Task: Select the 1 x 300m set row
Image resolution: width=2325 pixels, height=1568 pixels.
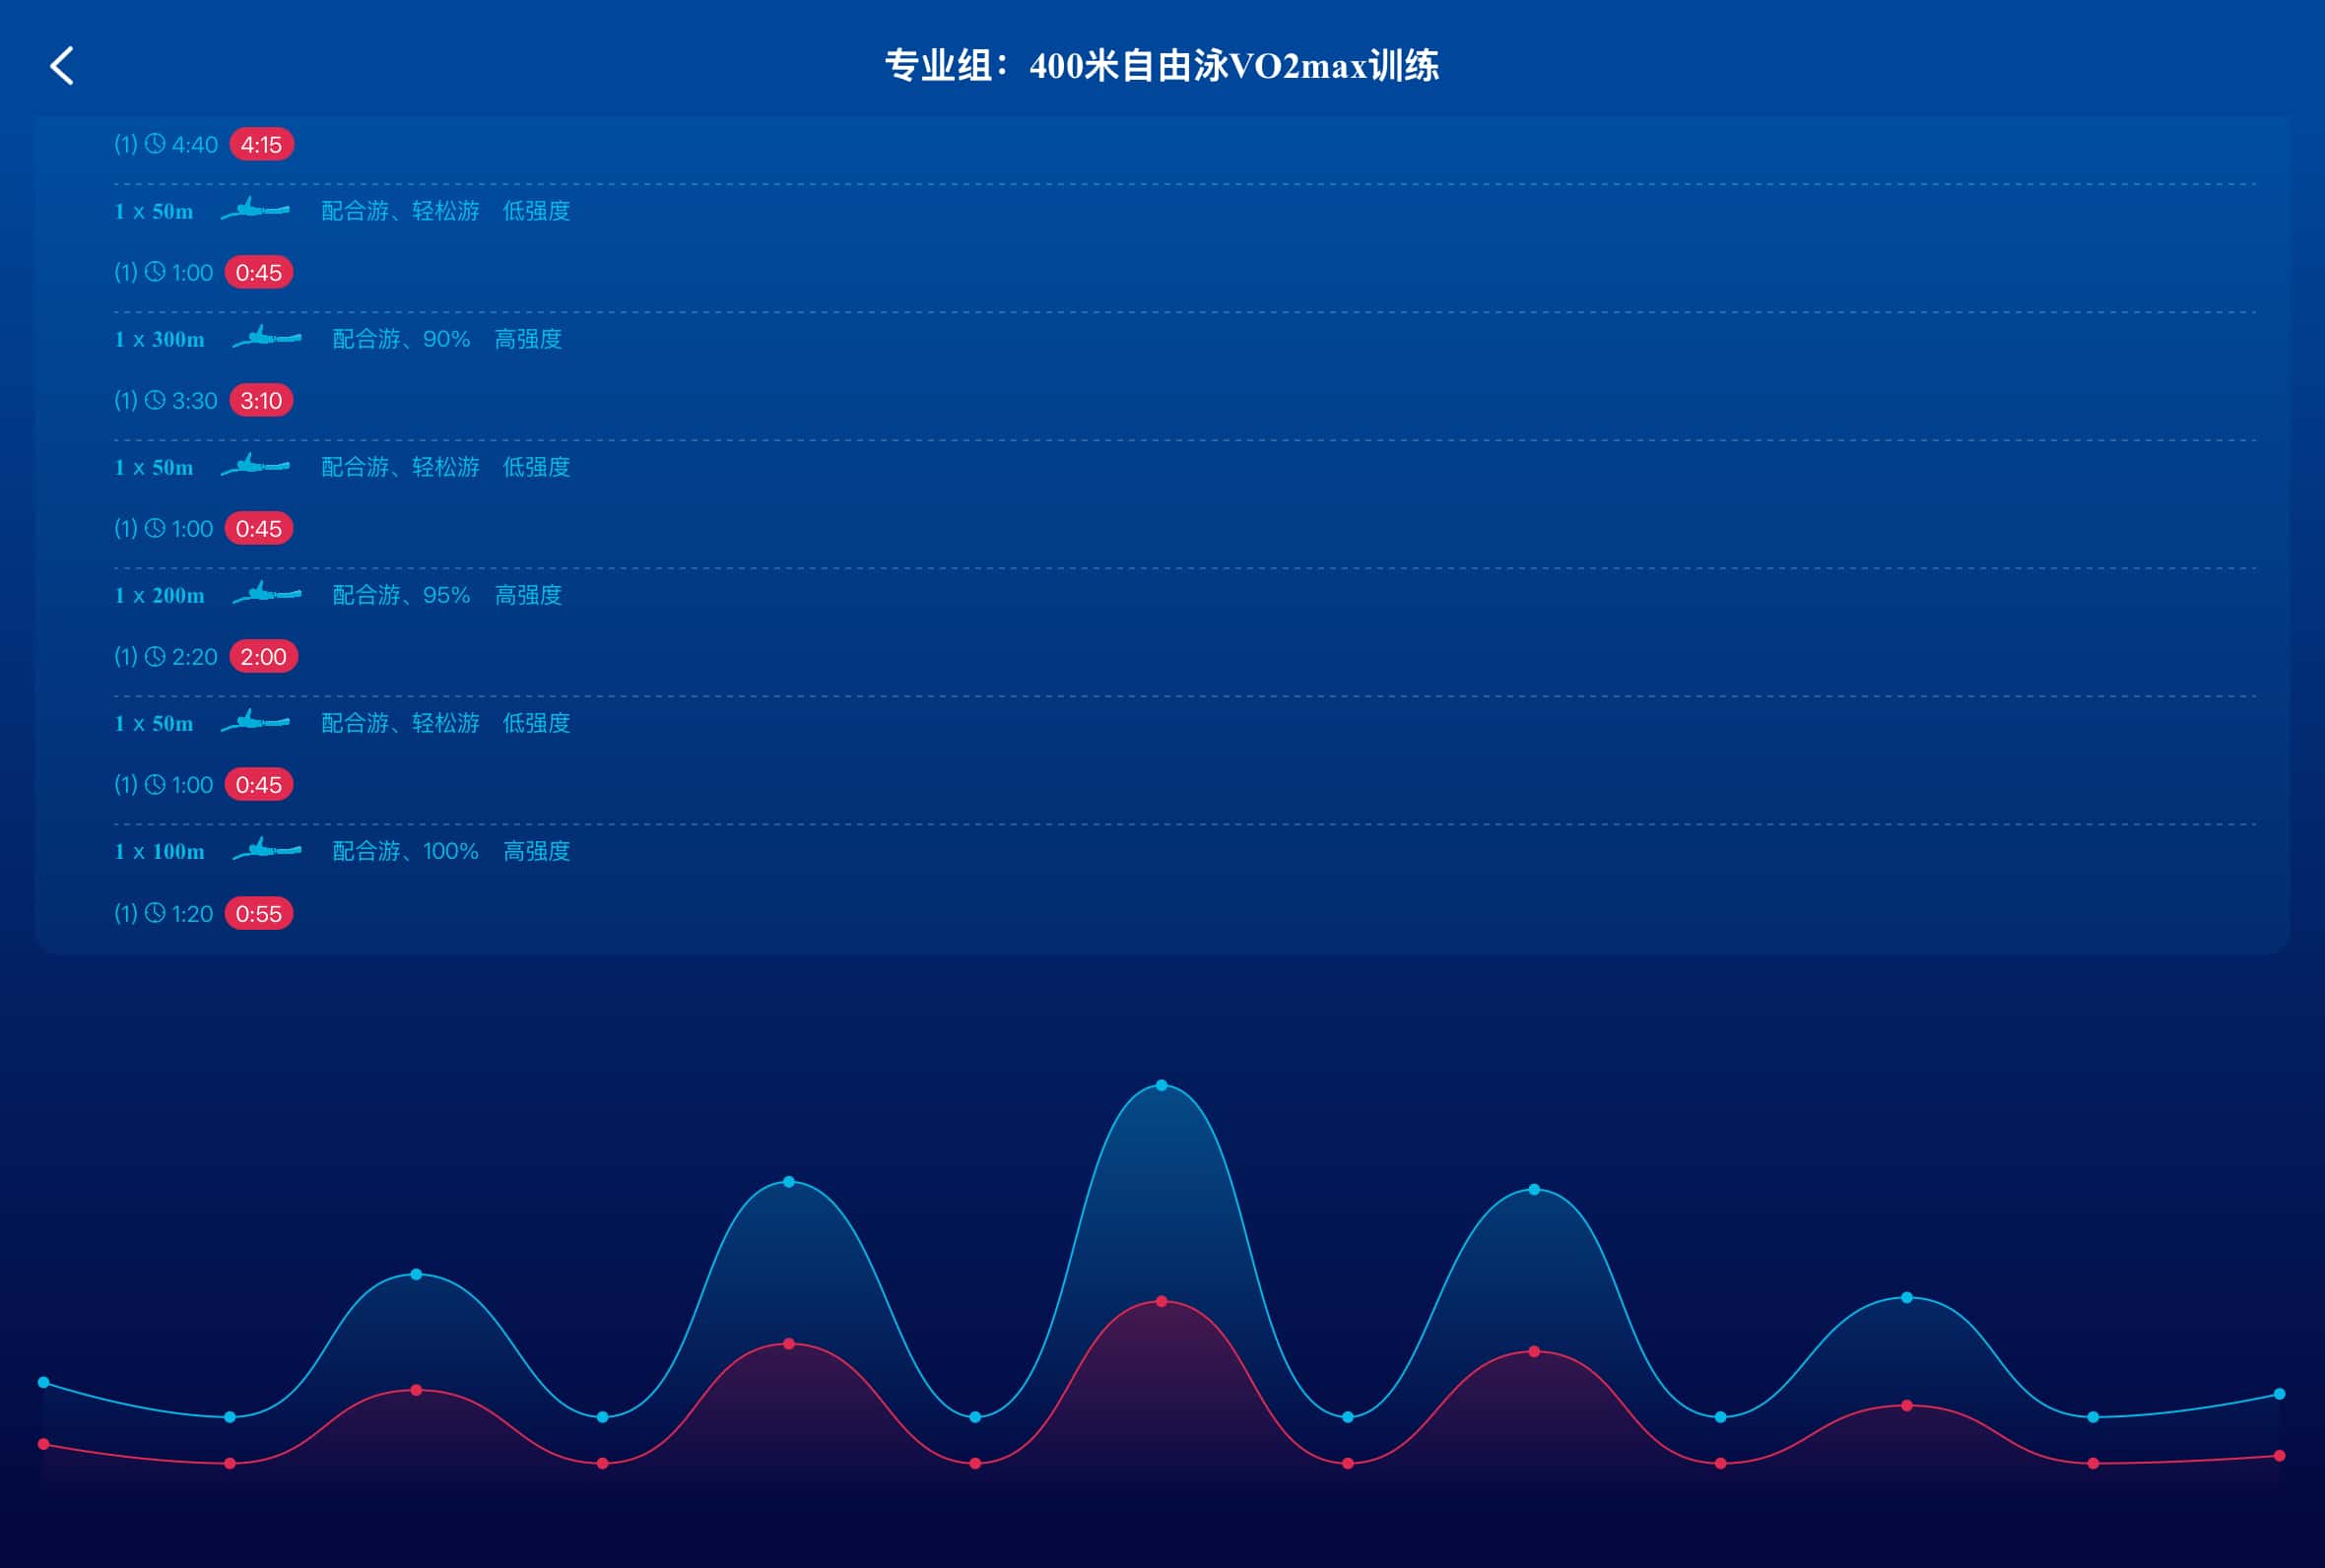Action: click(x=159, y=339)
